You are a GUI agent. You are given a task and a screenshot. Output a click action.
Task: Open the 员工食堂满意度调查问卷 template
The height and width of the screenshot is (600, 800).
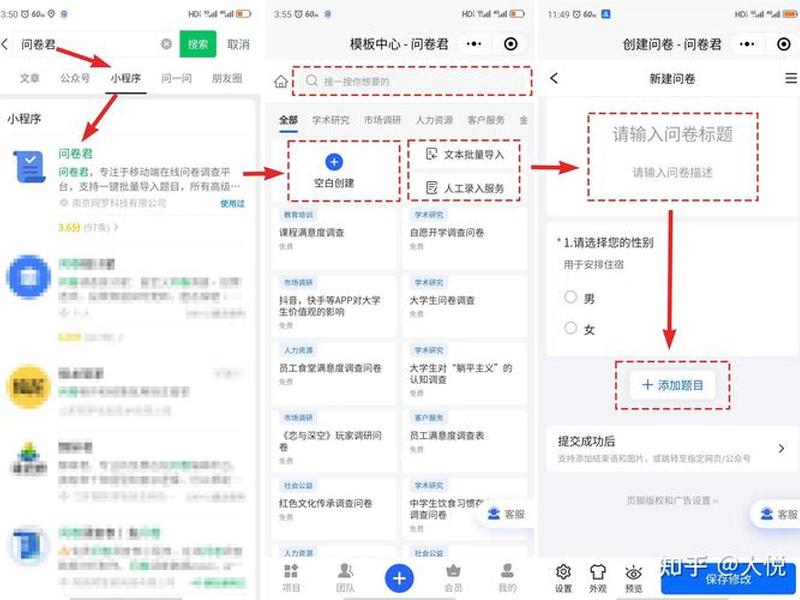[333, 373]
